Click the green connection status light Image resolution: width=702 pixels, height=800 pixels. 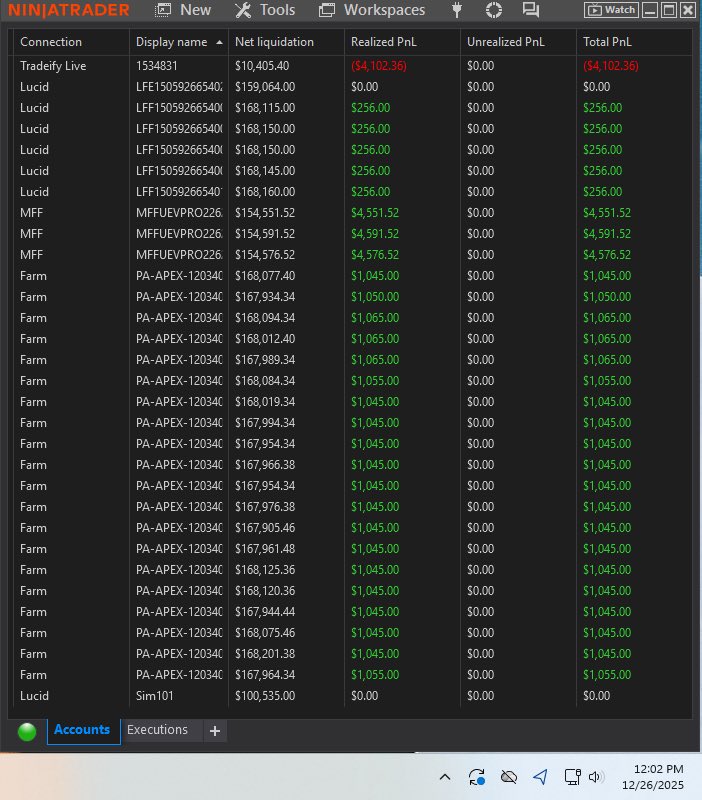coord(27,732)
